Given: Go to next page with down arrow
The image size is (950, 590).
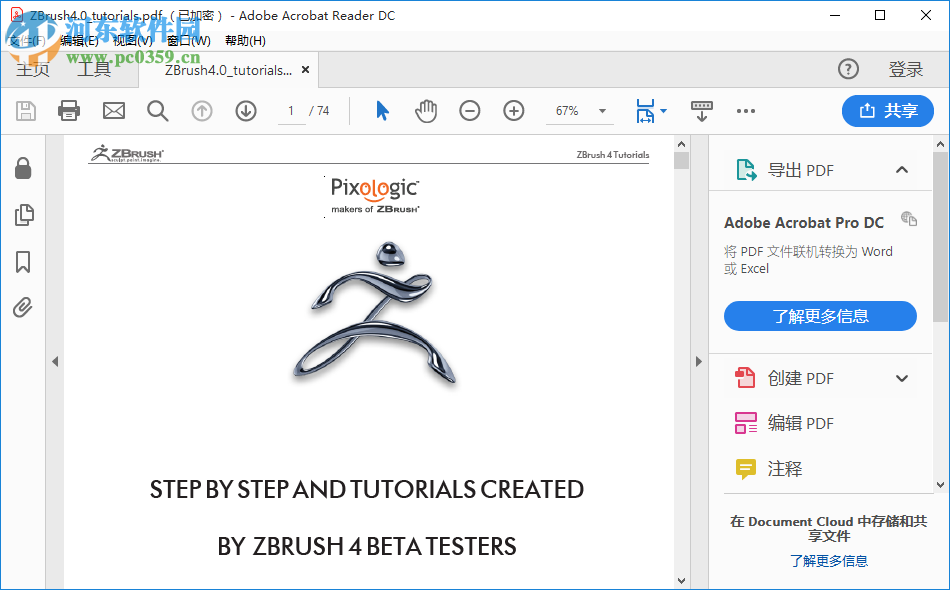Looking at the screenshot, I should click(245, 111).
